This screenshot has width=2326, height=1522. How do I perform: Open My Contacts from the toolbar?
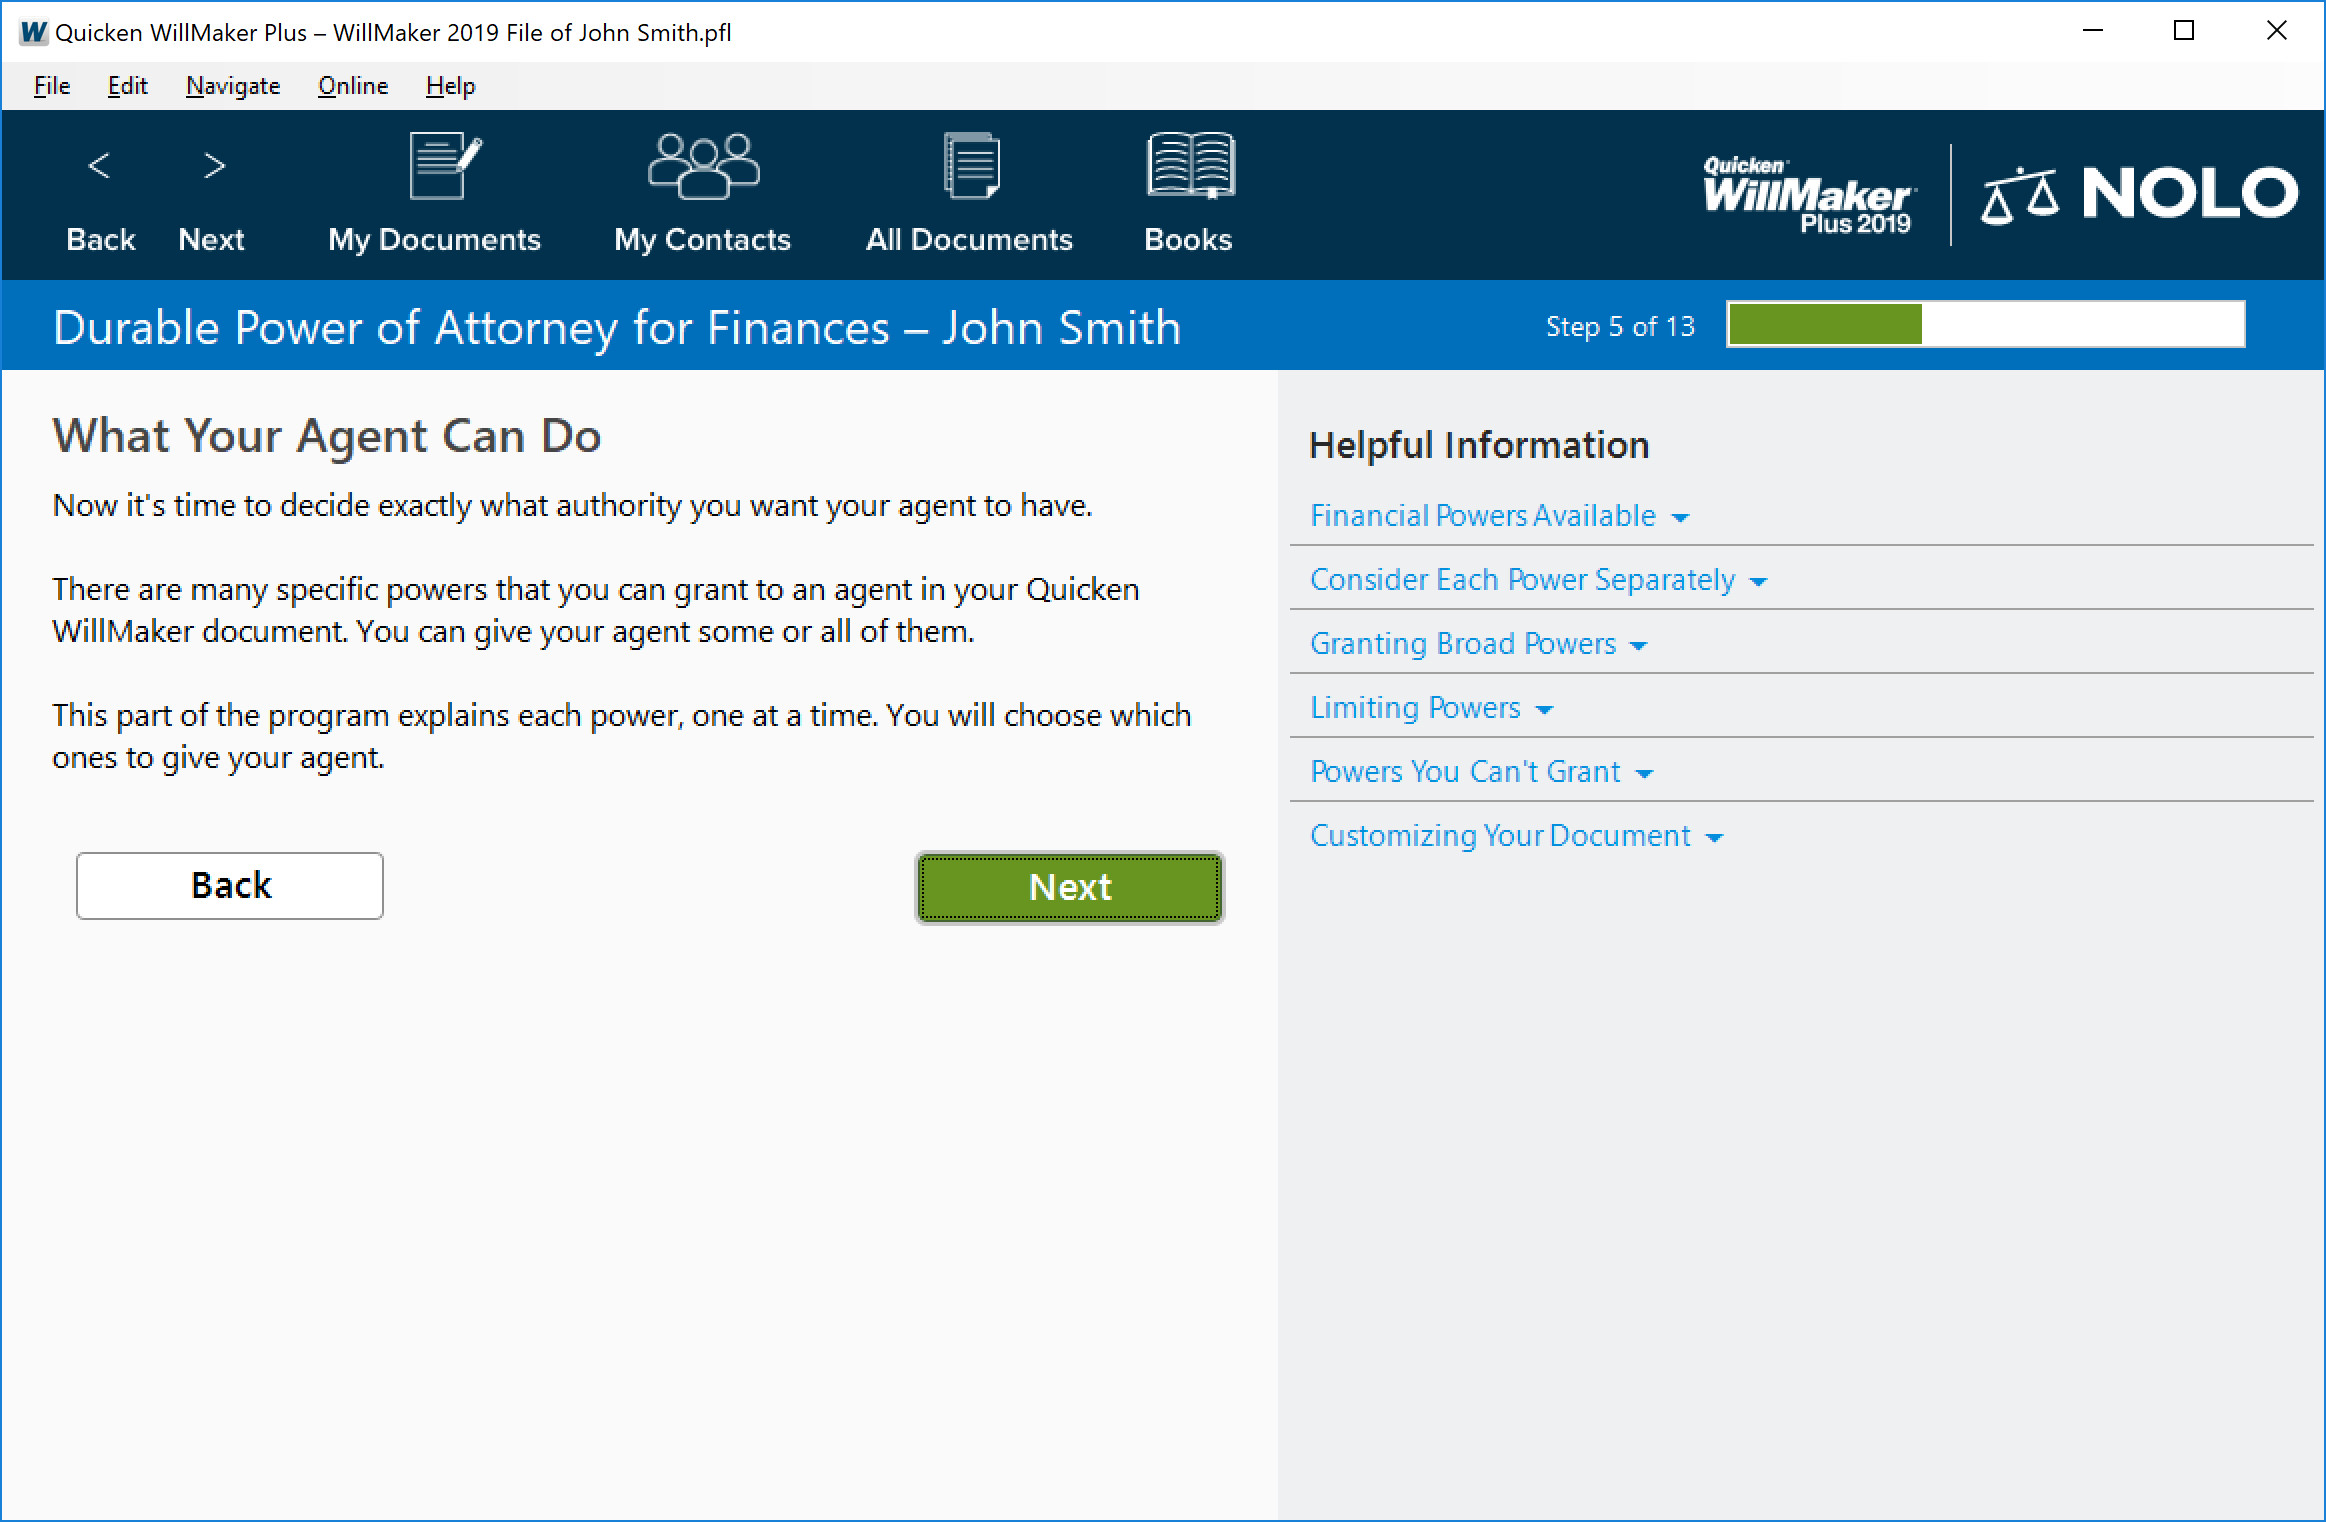pyautogui.click(x=701, y=195)
